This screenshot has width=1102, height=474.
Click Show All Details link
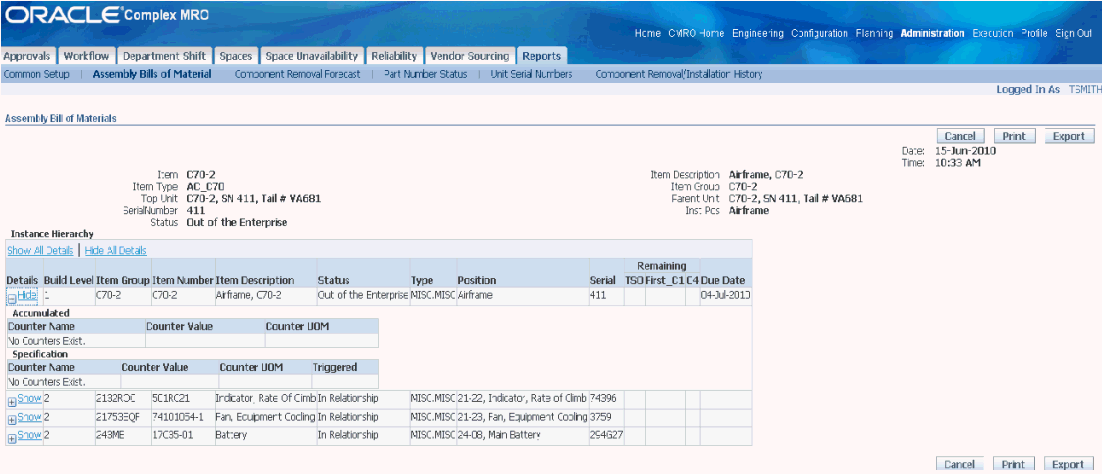pyautogui.click(x=40, y=250)
